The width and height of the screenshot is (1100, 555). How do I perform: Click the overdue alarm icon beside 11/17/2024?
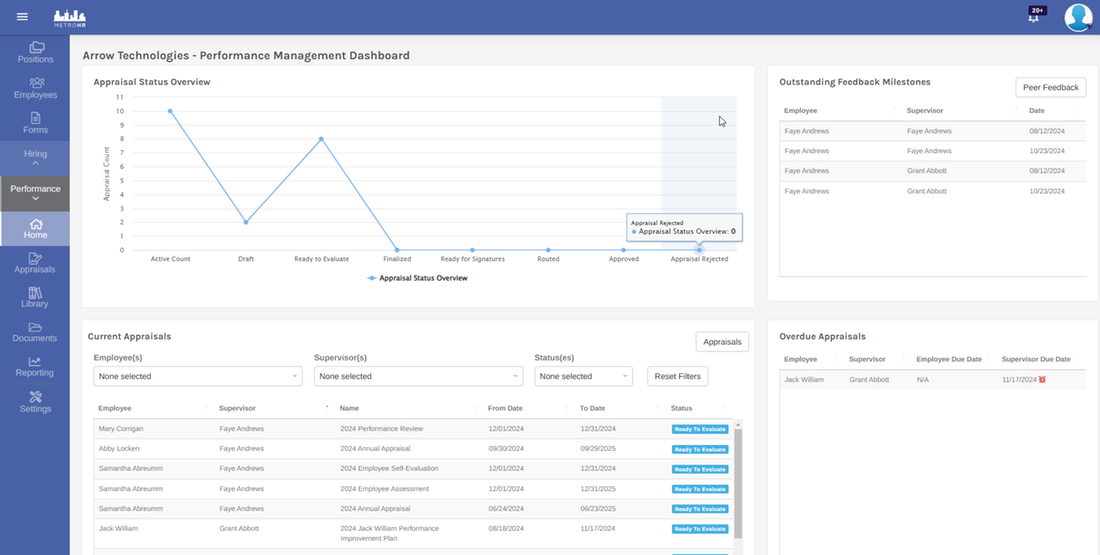1042,380
